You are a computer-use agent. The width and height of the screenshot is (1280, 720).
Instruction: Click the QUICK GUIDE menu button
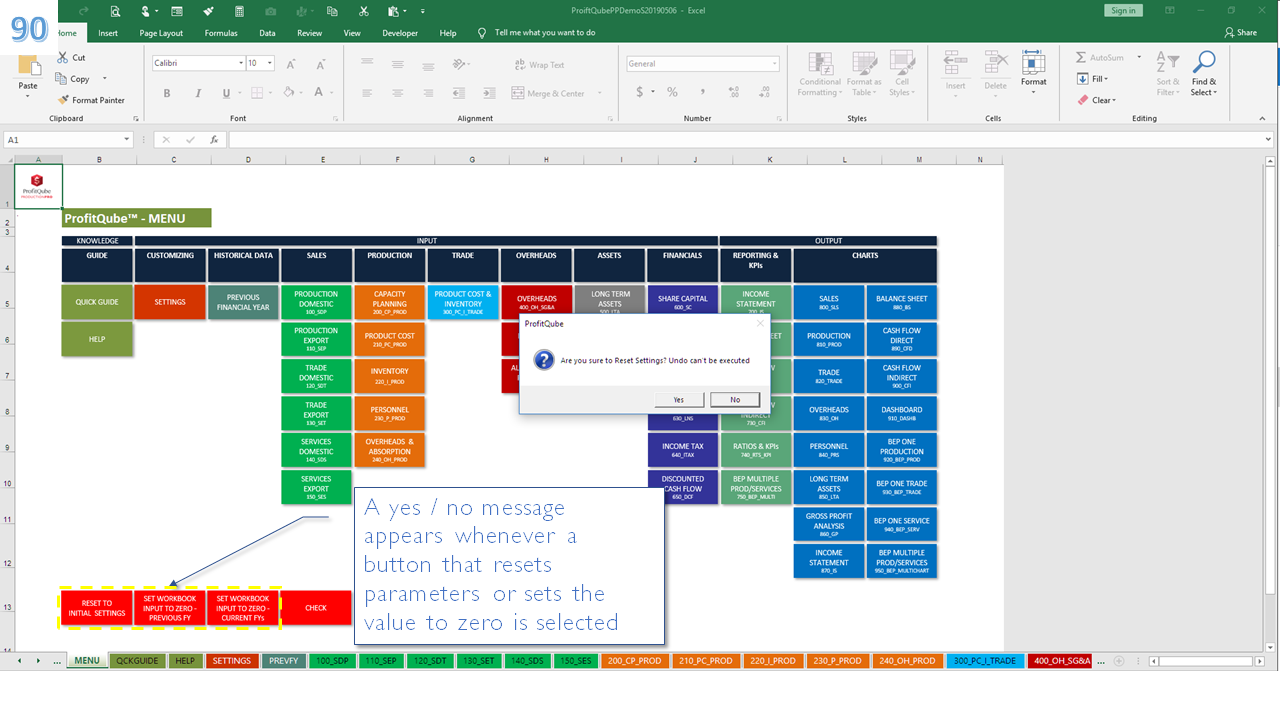(97, 302)
